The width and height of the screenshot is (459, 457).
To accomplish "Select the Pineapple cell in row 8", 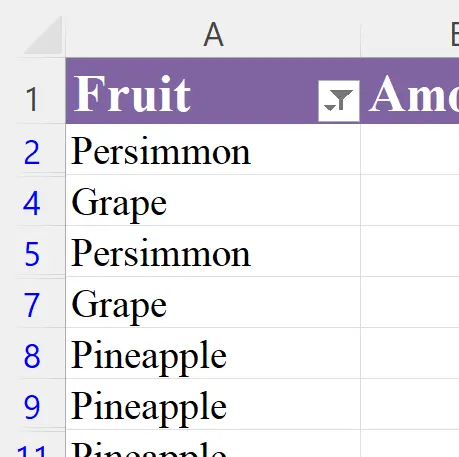I will (x=213, y=353).
